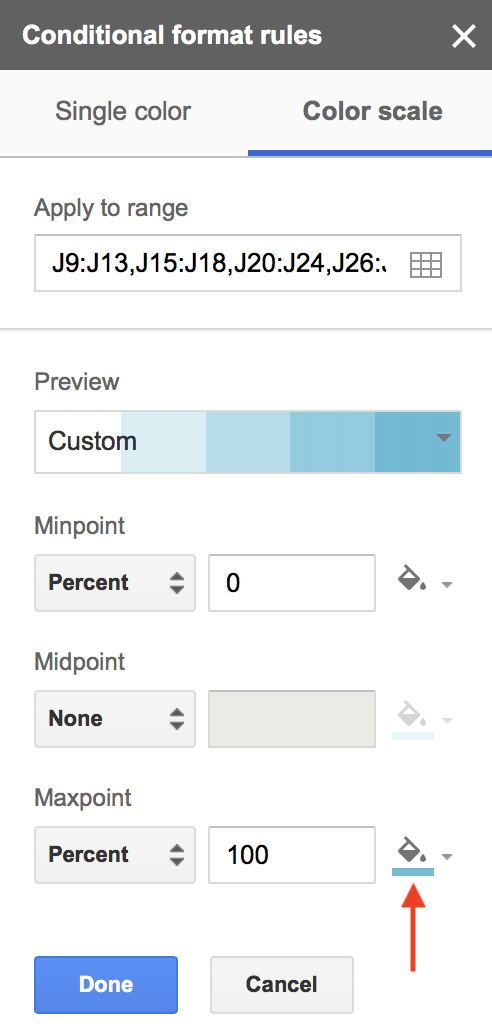Click the Midpoint fill color bucket icon
This screenshot has height=1036, width=492.
(x=412, y=716)
